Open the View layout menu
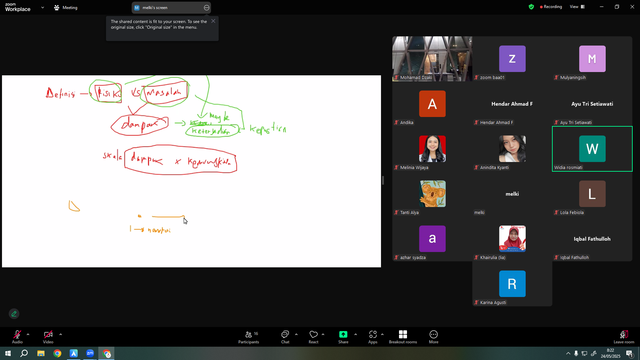640x360 pixels. pos(577,7)
